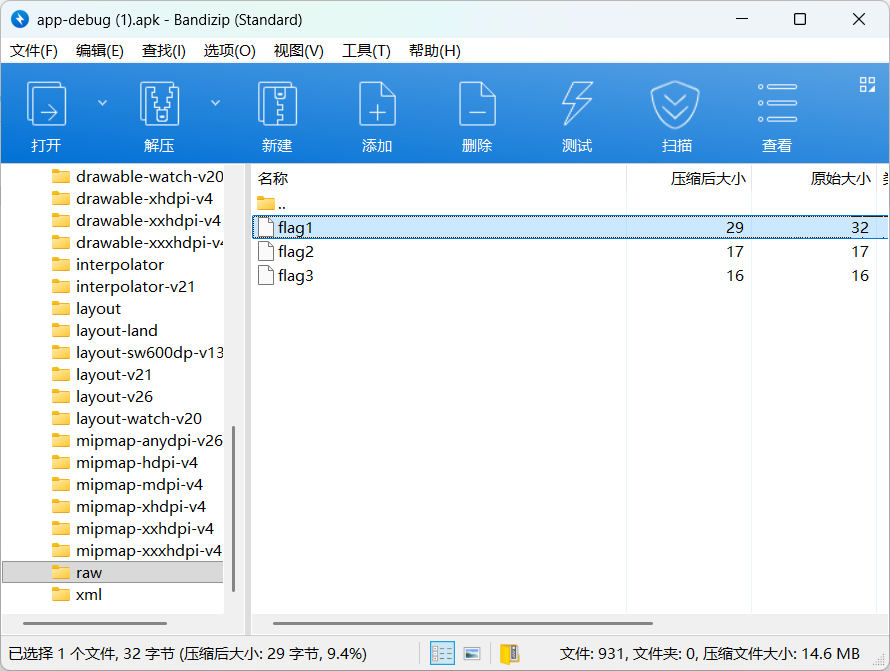Screen dimensions: 890x671
Task: Select the flag3 file
Action: coord(295,275)
